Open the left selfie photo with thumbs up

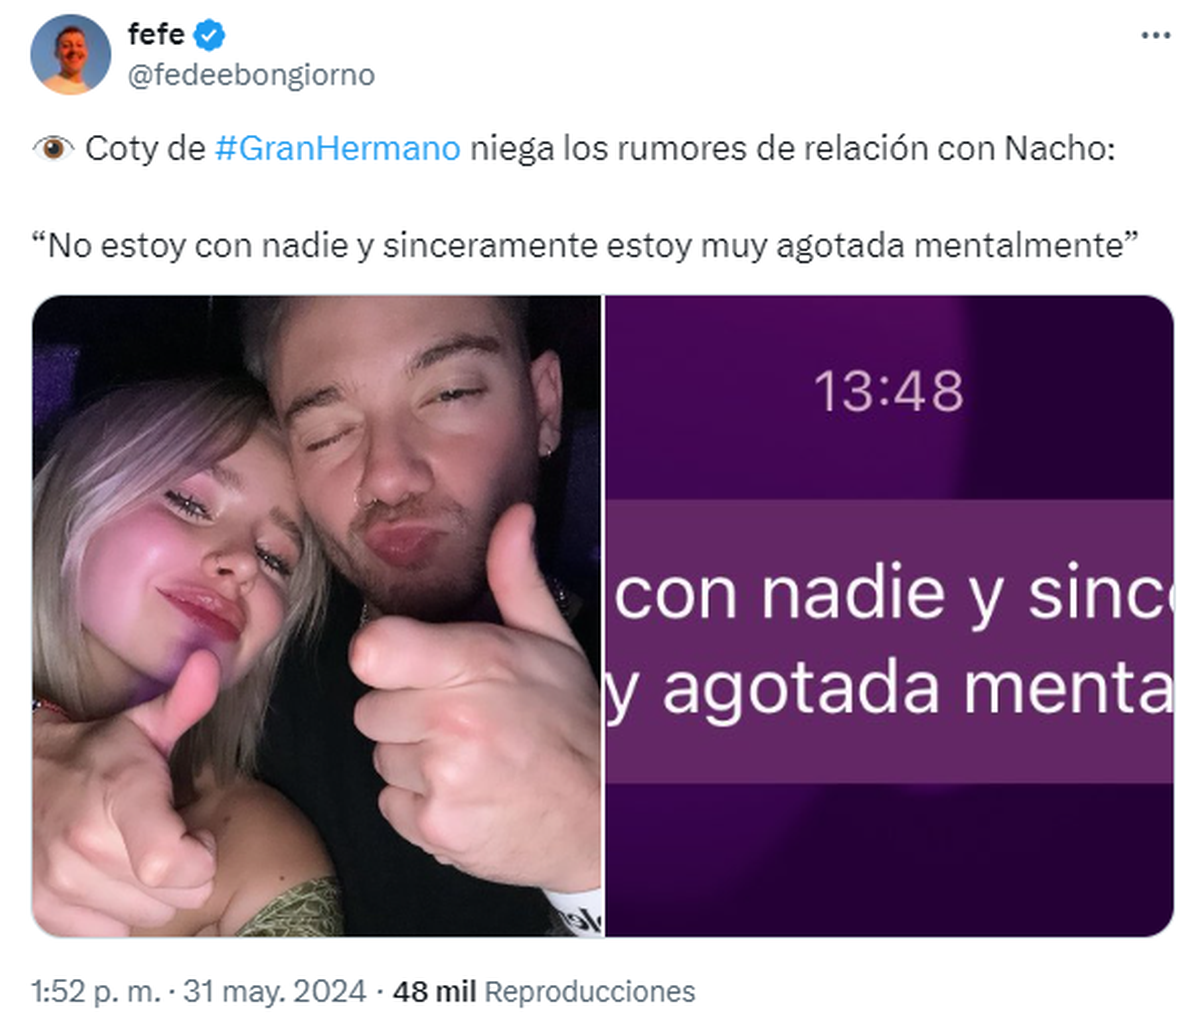click(x=317, y=616)
